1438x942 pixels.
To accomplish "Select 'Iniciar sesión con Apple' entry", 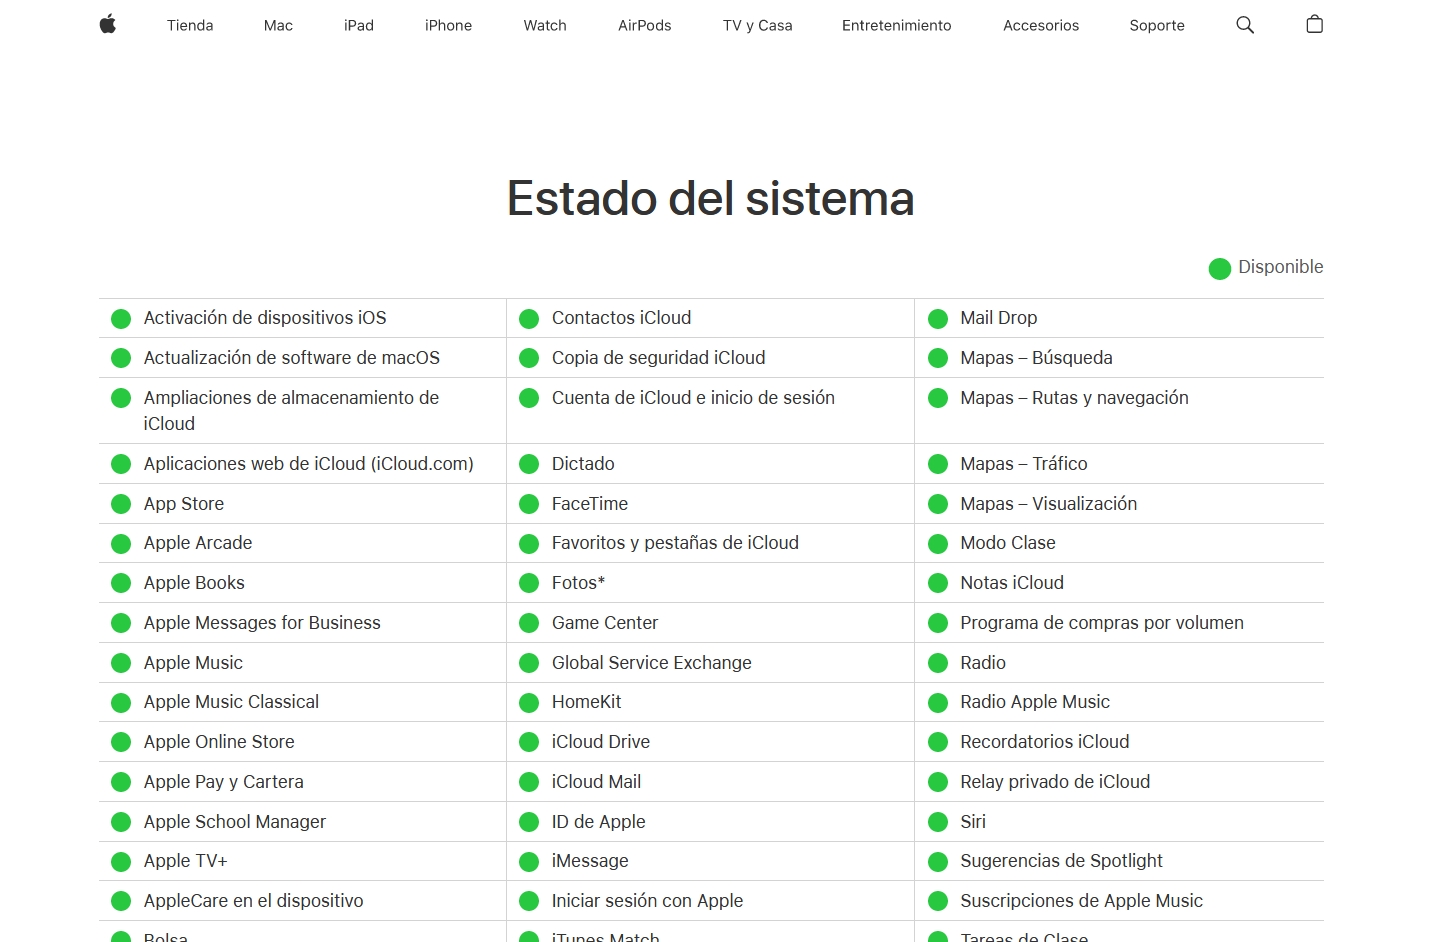I will pos(648,901).
